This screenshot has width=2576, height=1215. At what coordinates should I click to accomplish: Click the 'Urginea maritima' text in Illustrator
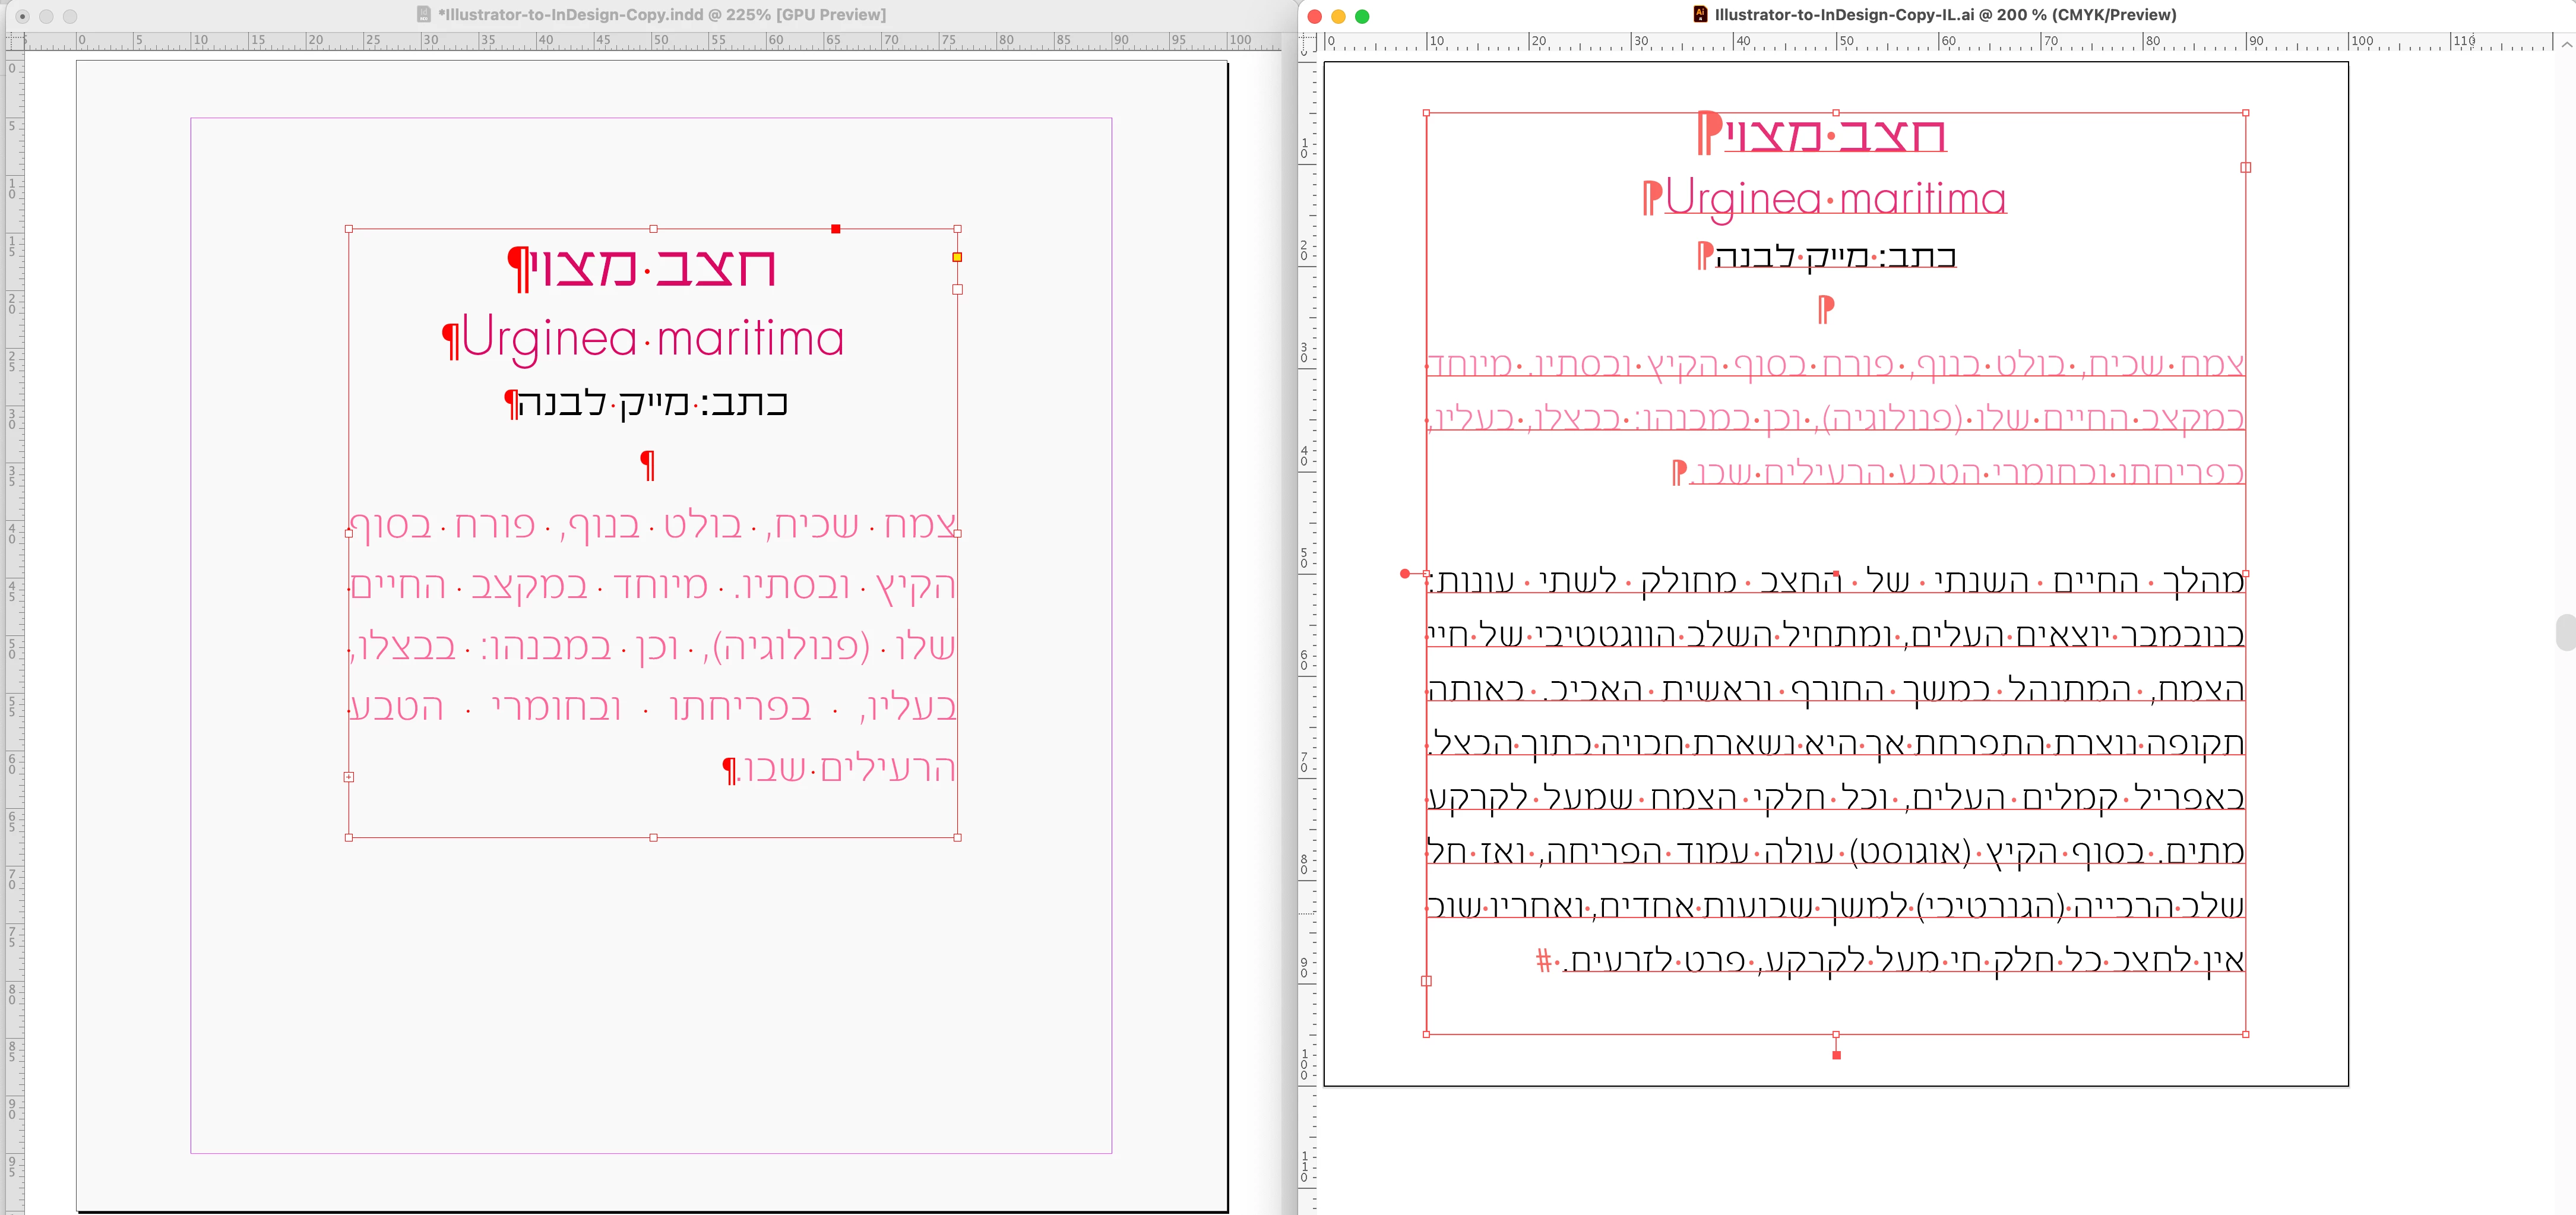point(1835,198)
